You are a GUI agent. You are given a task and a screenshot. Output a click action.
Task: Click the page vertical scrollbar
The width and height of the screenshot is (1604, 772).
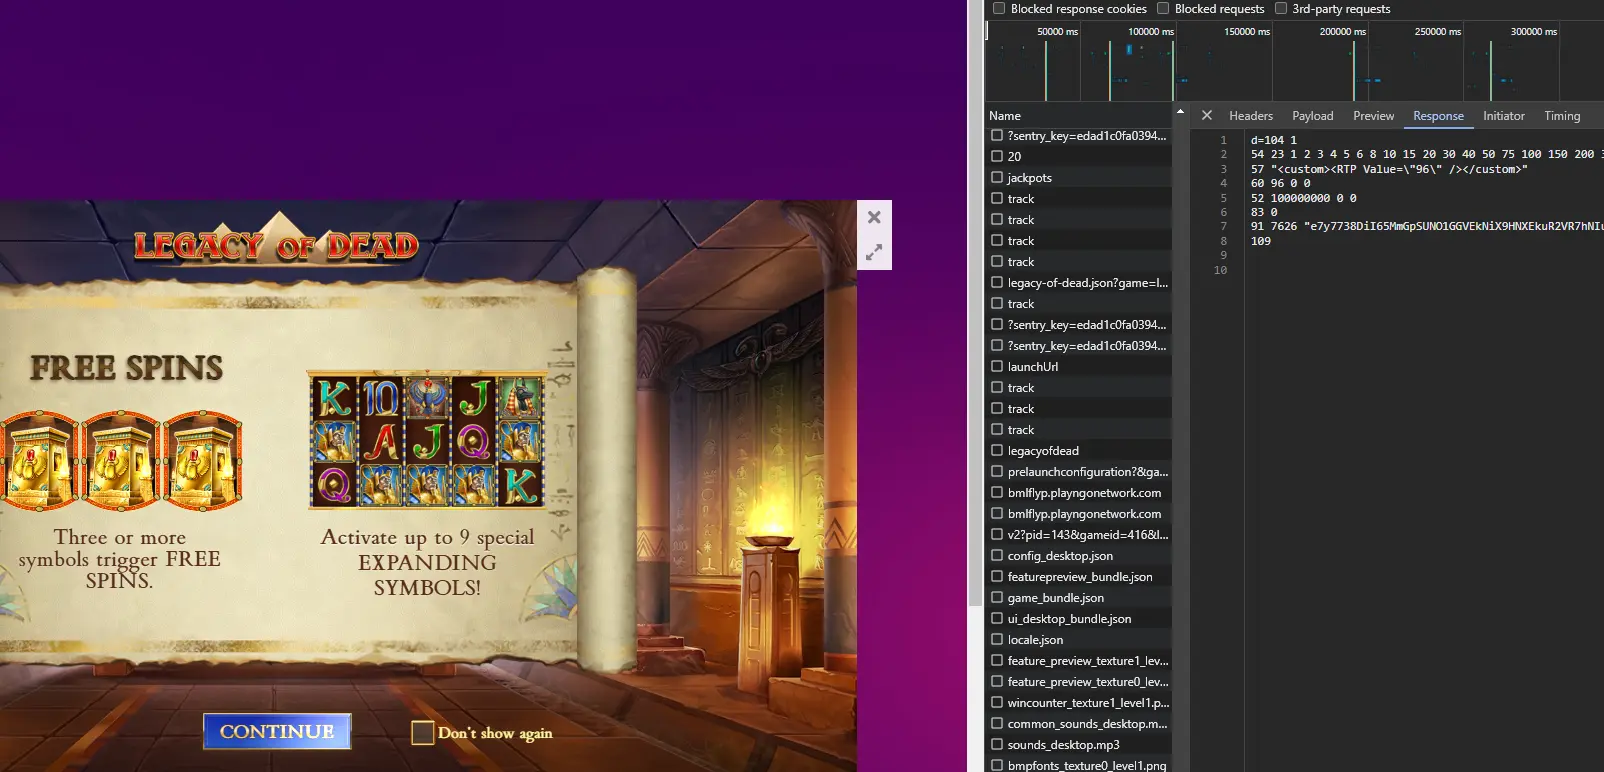click(975, 303)
